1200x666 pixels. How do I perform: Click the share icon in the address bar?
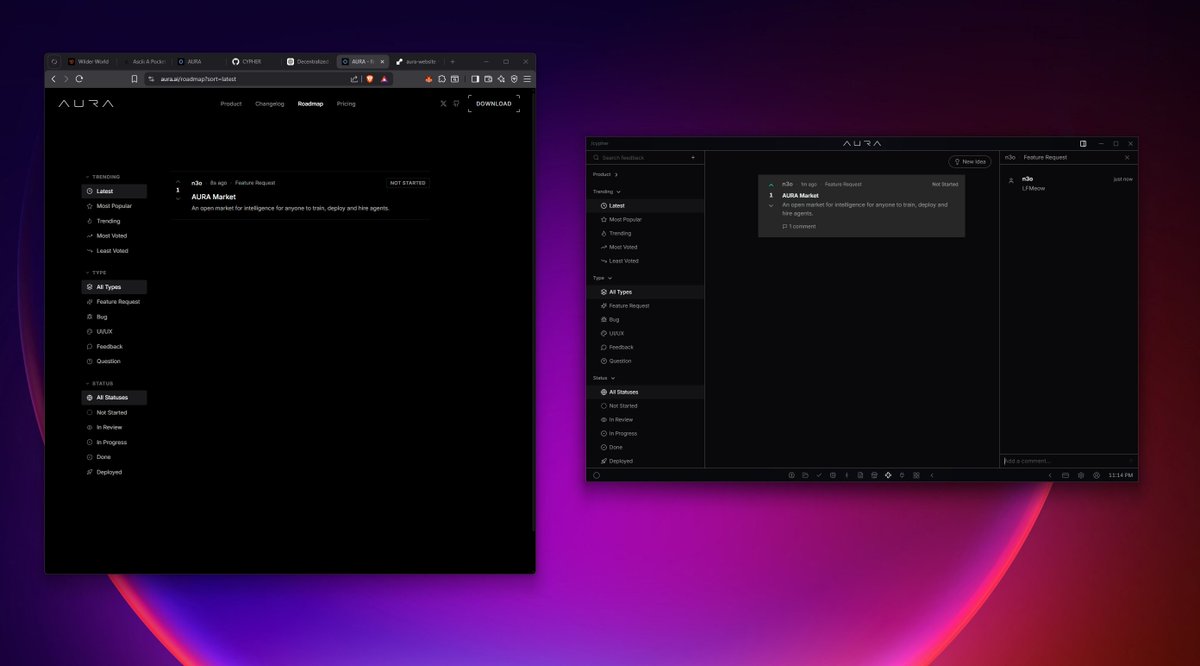pyautogui.click(x=354, y=79)
